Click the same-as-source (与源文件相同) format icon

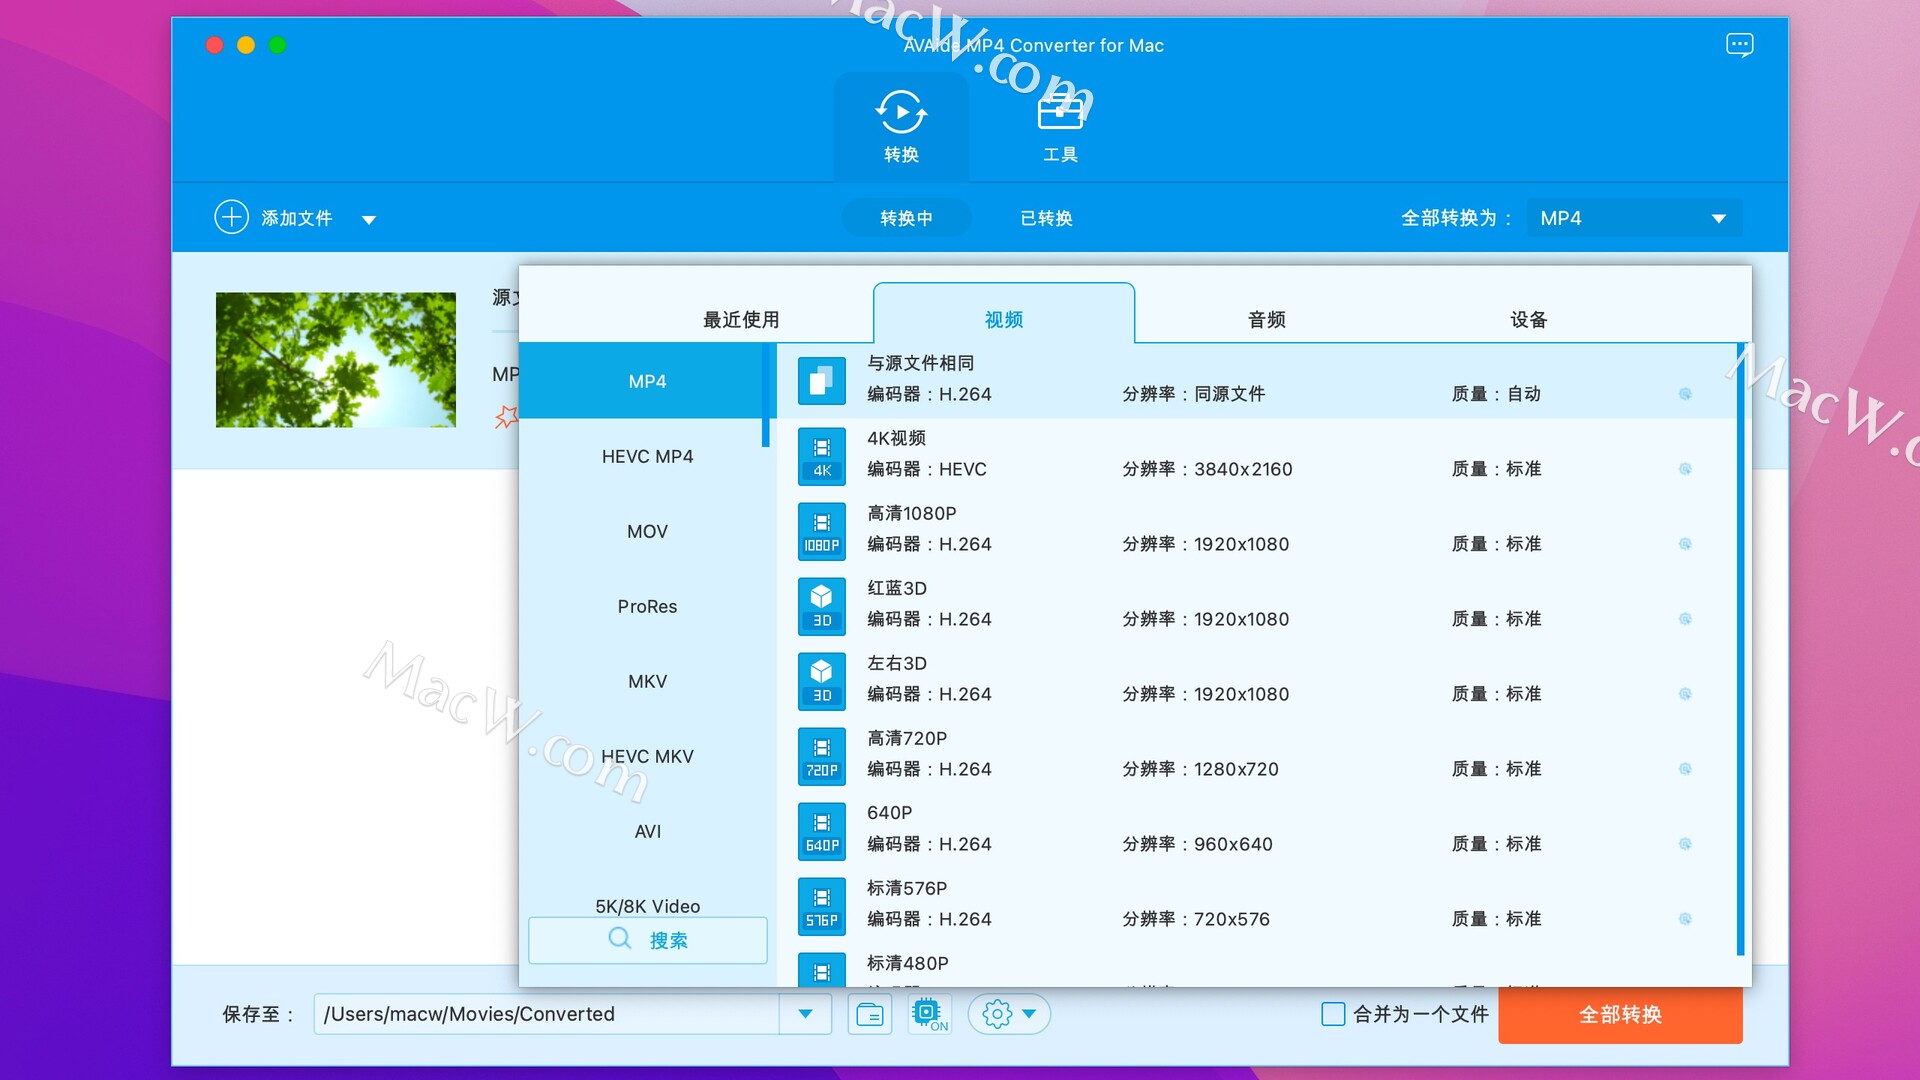point(821,381)
